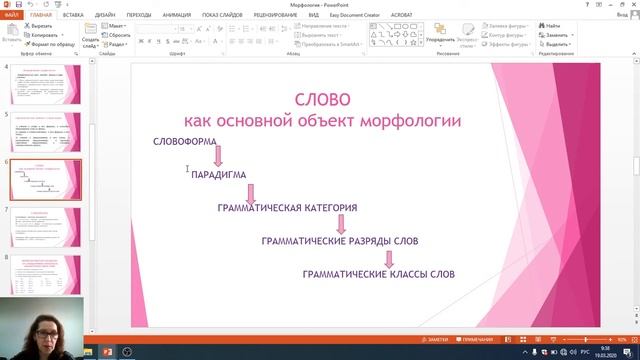Increase the font size
The width and height of the screenshot is (640, 360).
coord(199,29)
